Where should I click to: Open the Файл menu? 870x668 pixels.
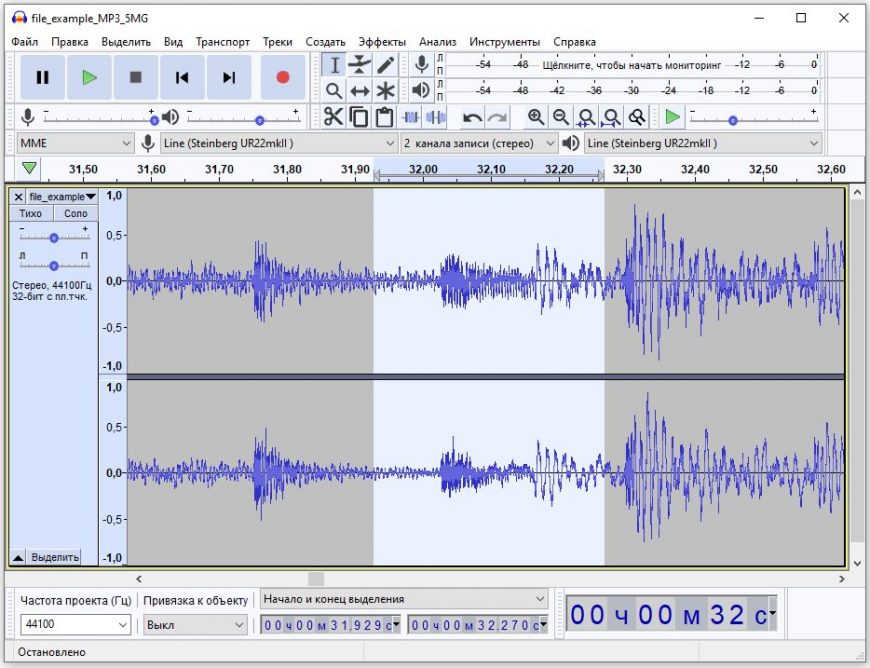25,41
